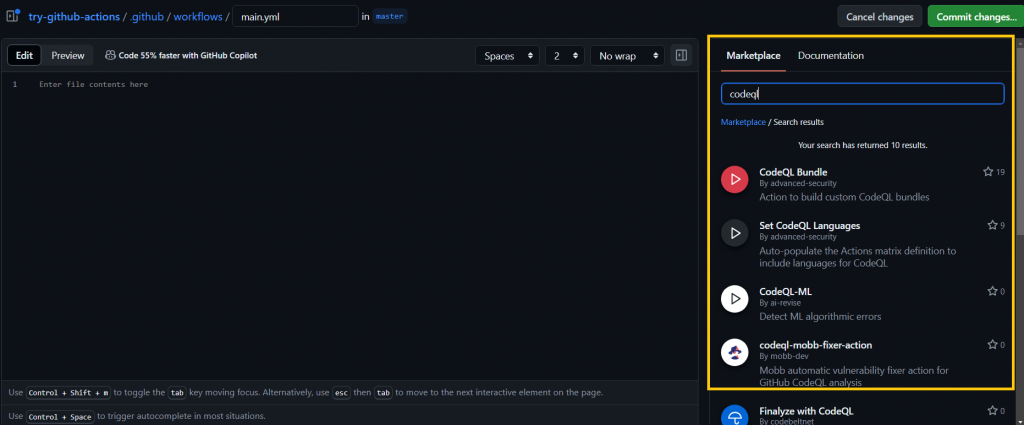The image size is (1024, 425).
Task: Star the CodeQL Bundle action
Action: click(x=988, y=172)
